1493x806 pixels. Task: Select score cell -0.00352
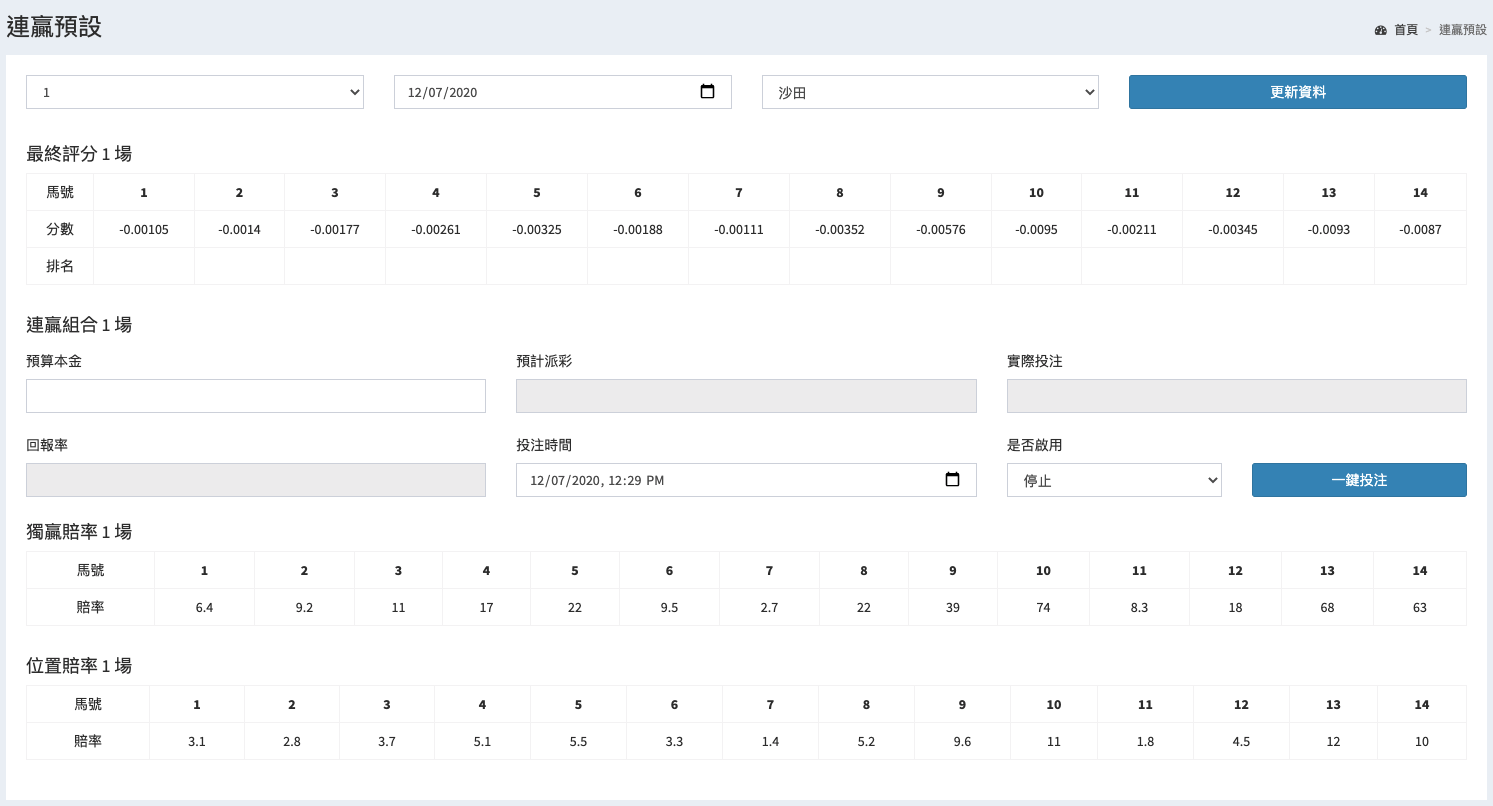click(840, 229)
